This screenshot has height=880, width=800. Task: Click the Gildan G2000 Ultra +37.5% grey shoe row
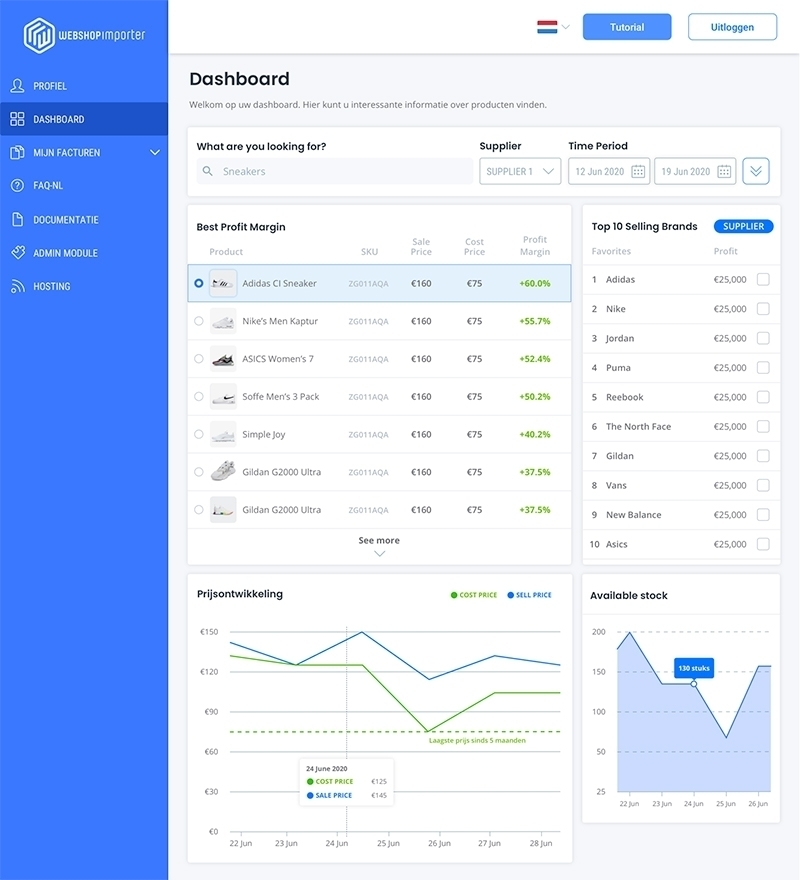(x=380, y=472)
